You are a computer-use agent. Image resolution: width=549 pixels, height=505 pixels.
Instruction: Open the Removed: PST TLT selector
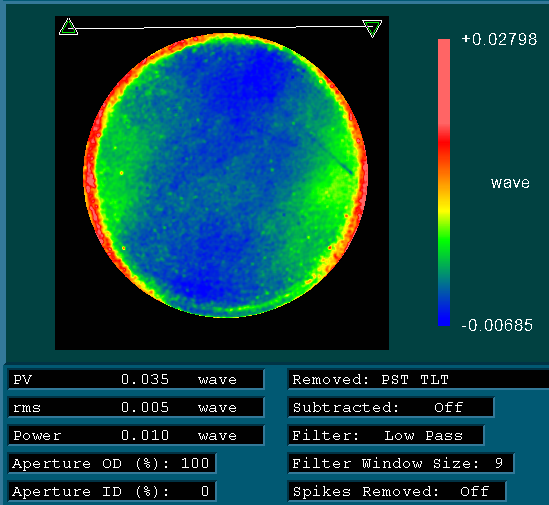click(418, 379)
